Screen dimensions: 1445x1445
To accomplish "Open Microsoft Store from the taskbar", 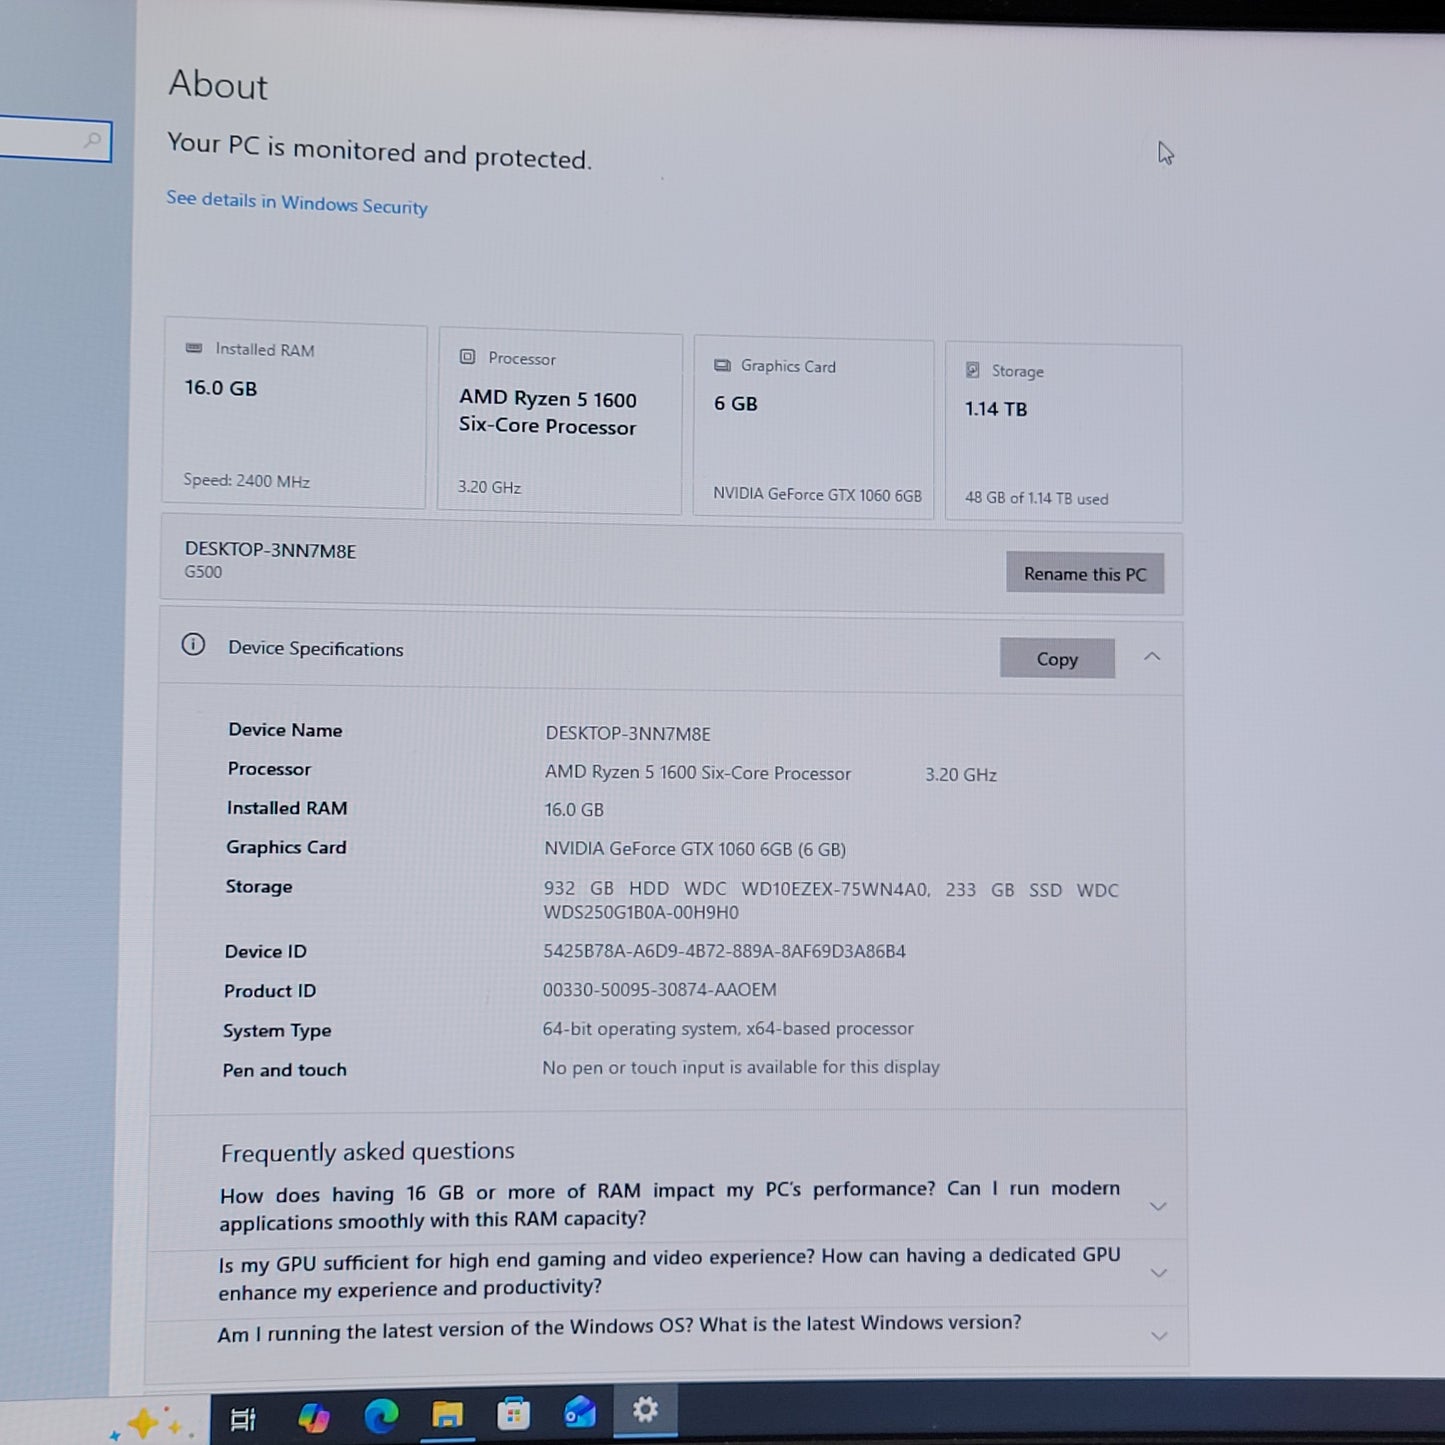I will click(513, 1414).
